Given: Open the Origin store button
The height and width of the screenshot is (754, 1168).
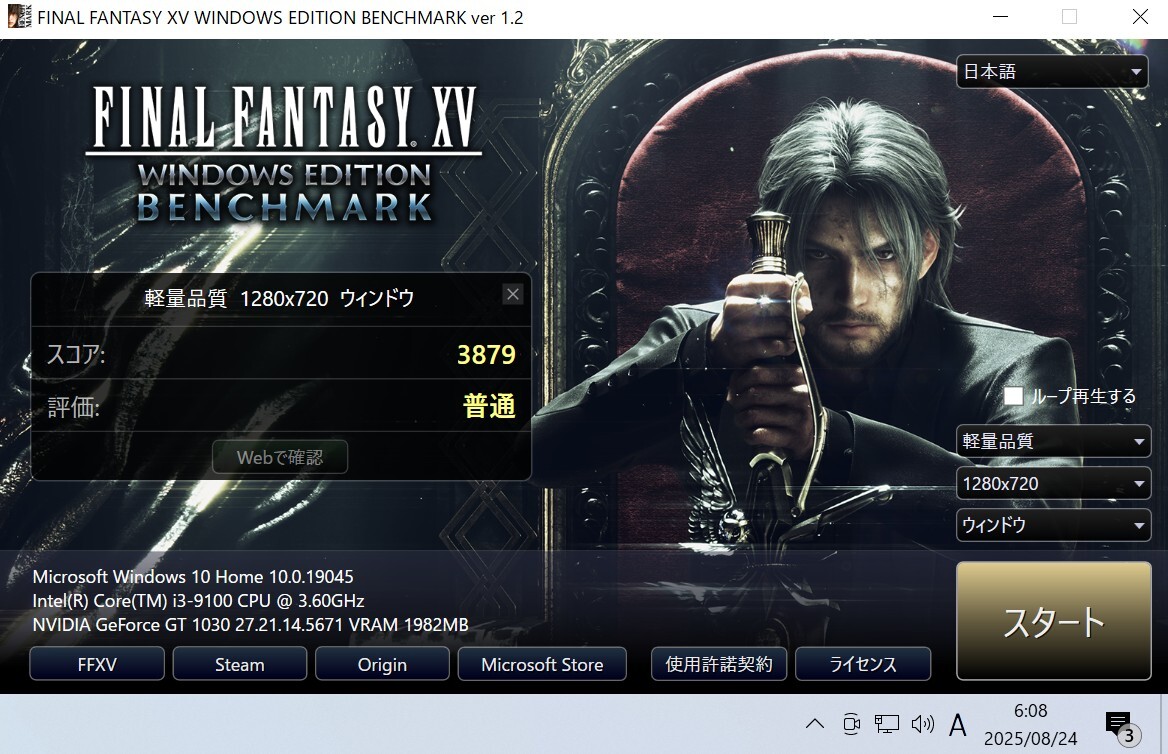Looking at the screenshot, I should [382, 664].
